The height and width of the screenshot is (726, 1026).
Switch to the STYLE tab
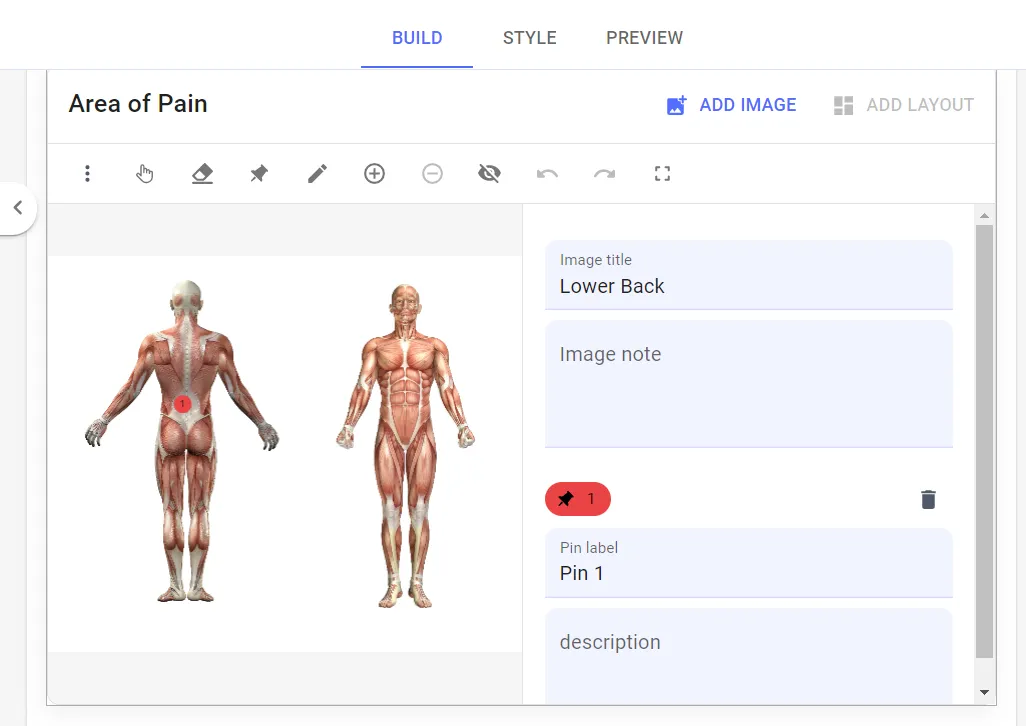pos(529,38)
